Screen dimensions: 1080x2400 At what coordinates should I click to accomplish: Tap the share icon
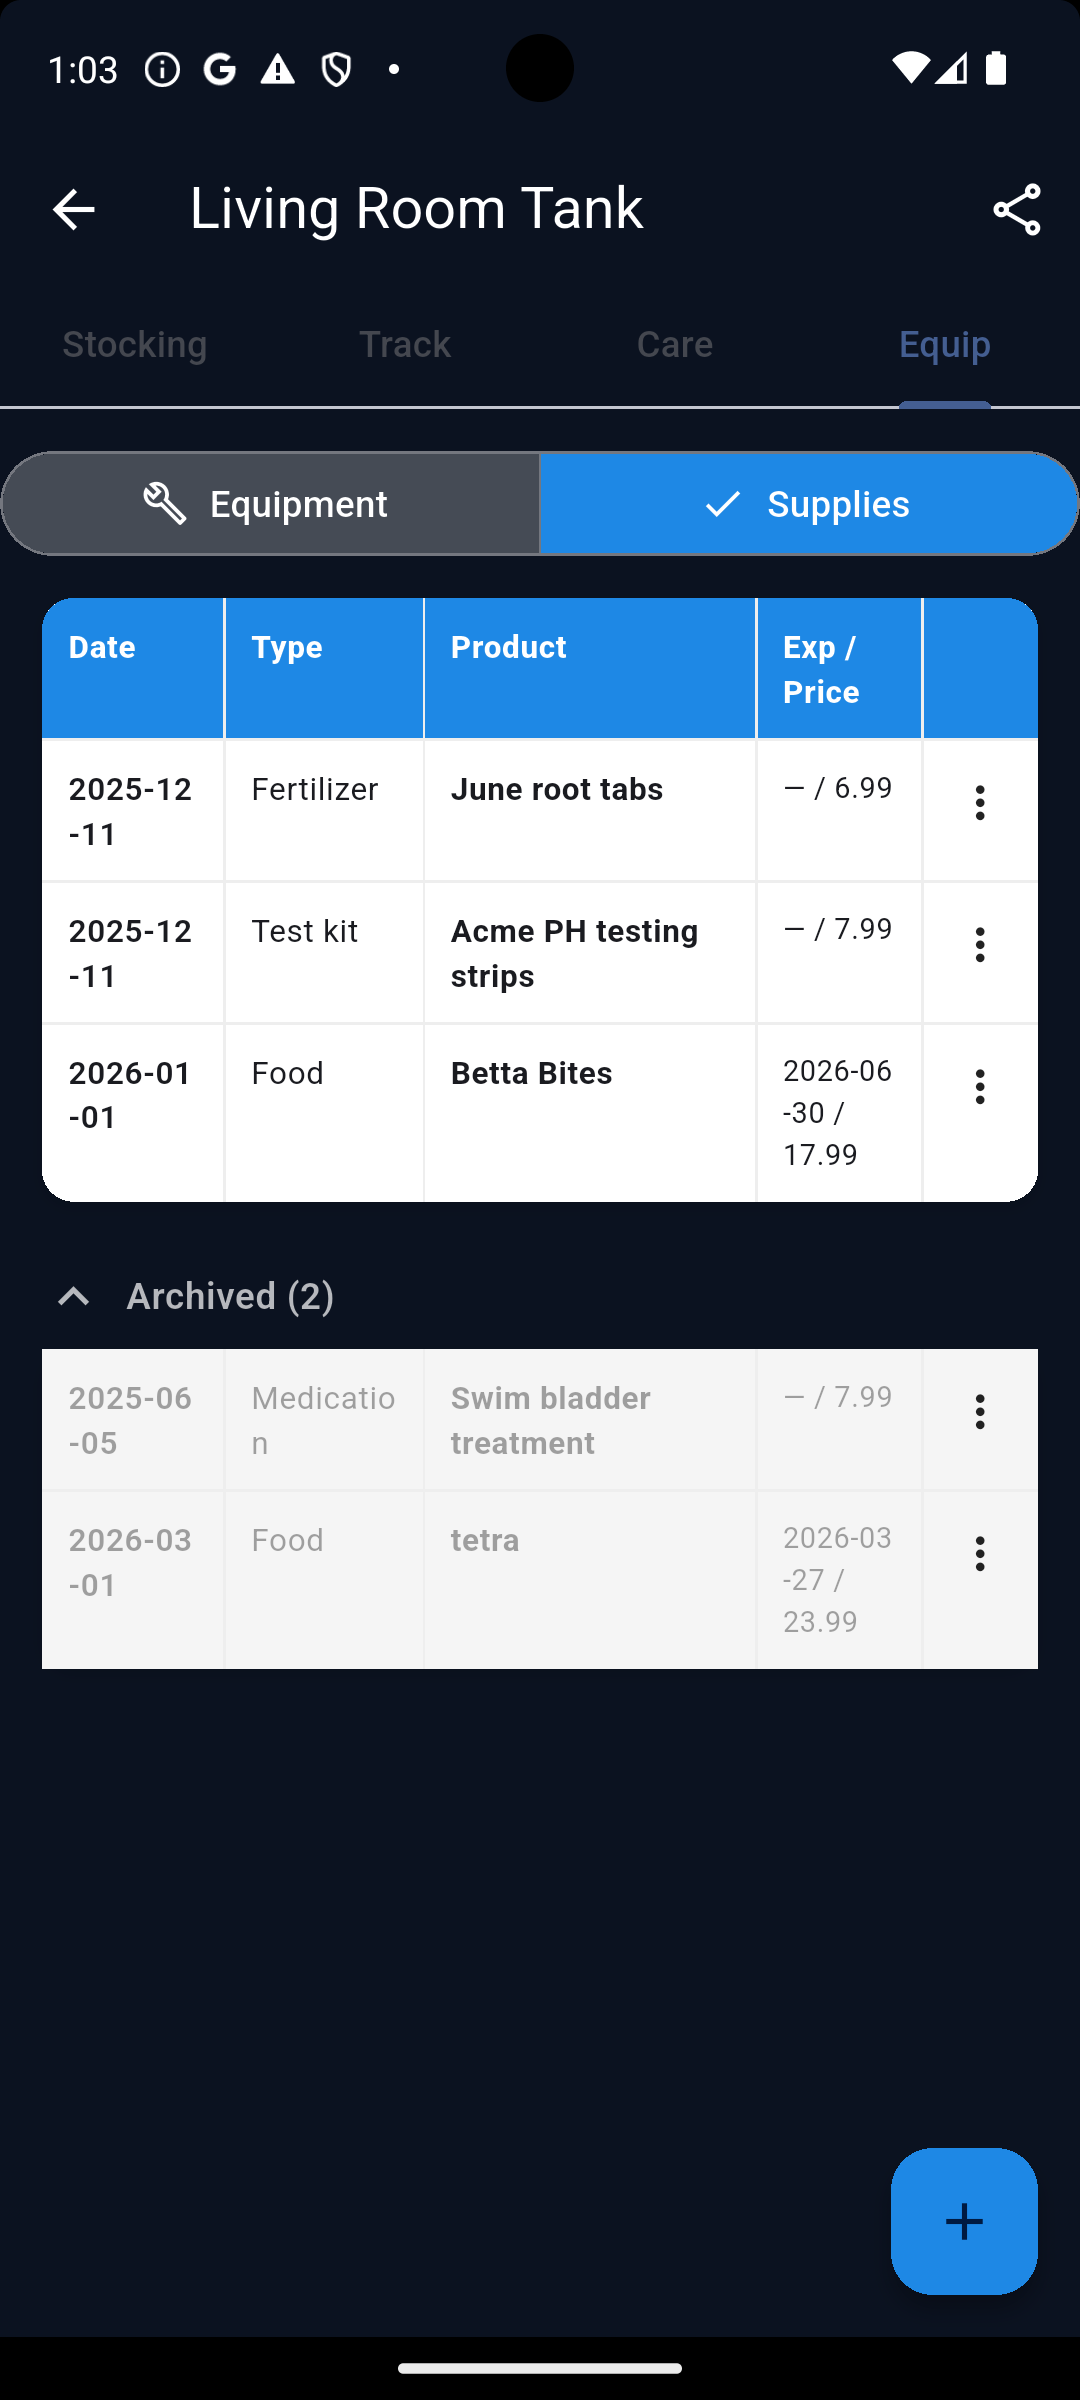point(1016,210)
